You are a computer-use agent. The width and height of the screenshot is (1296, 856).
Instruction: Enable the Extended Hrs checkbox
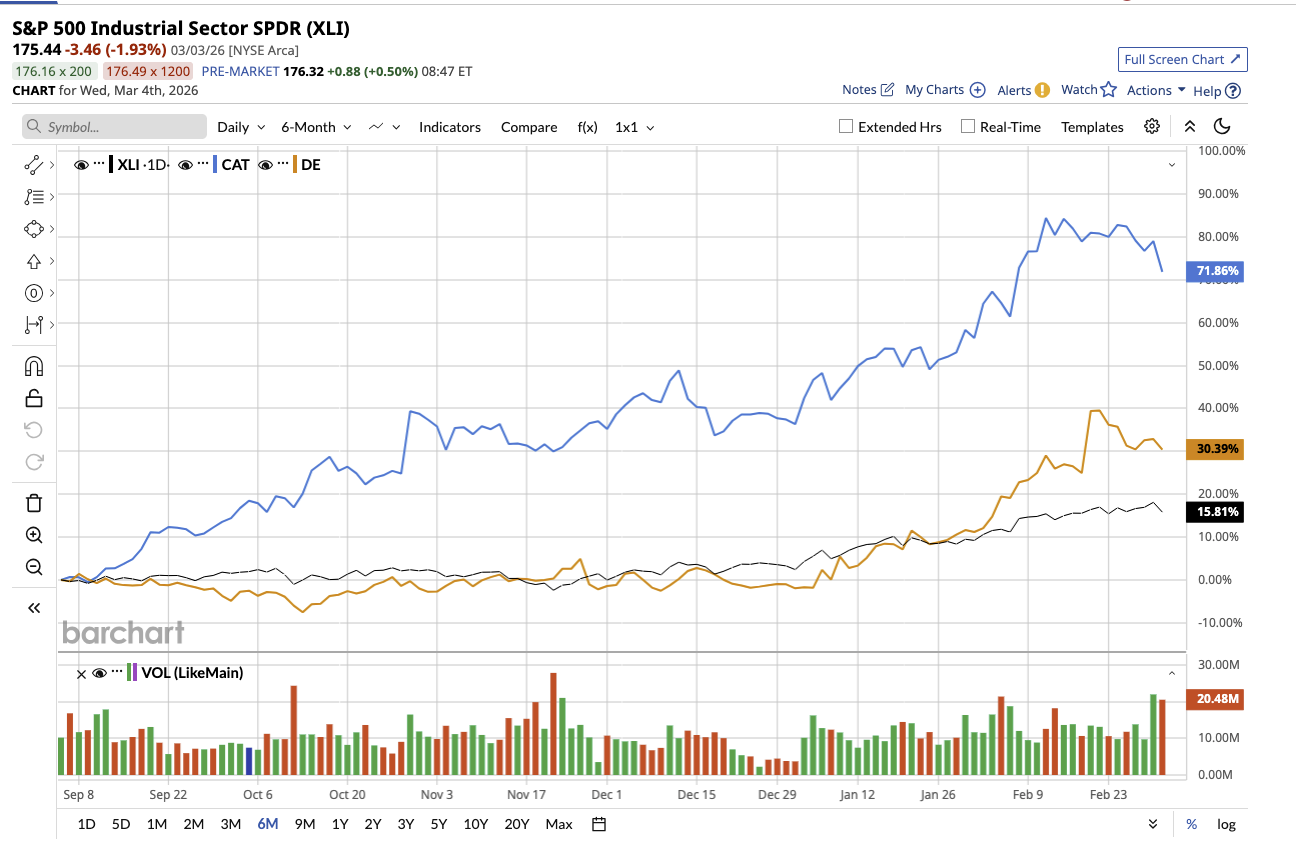click(x=844, y=126)
